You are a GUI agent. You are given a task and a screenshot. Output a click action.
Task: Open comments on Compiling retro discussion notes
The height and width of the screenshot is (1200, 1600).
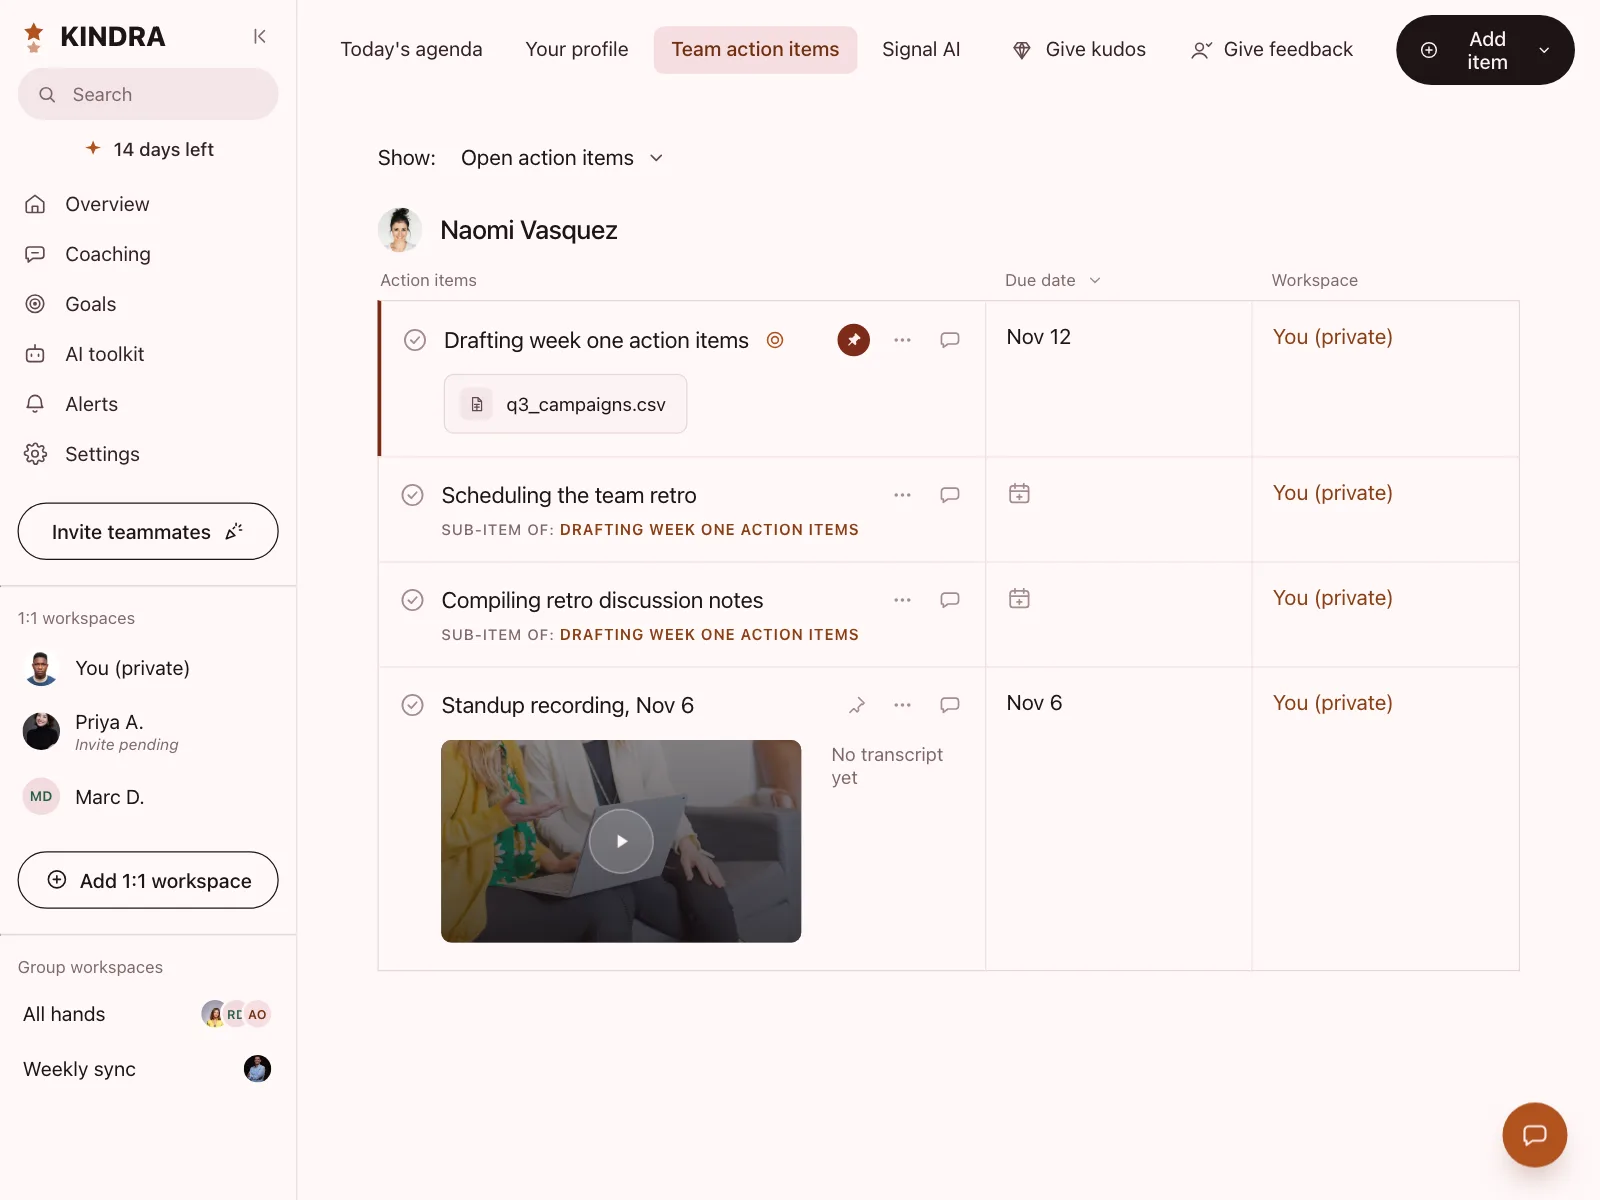(x=950, y=600)
